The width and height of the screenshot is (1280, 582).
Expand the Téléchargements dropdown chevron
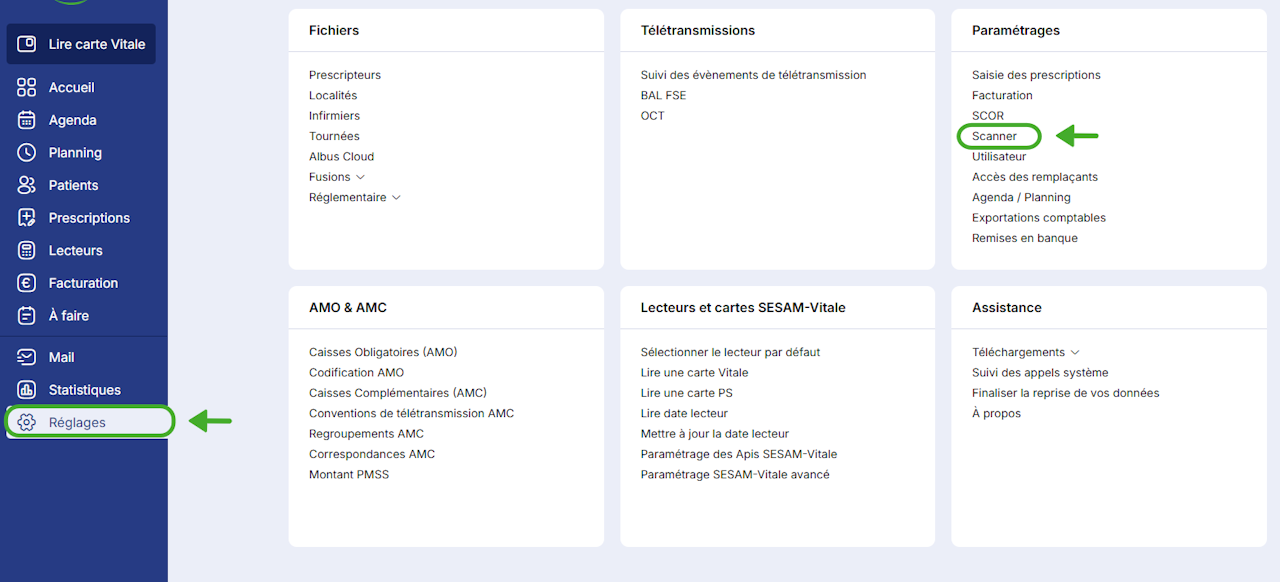(1075, 353)
